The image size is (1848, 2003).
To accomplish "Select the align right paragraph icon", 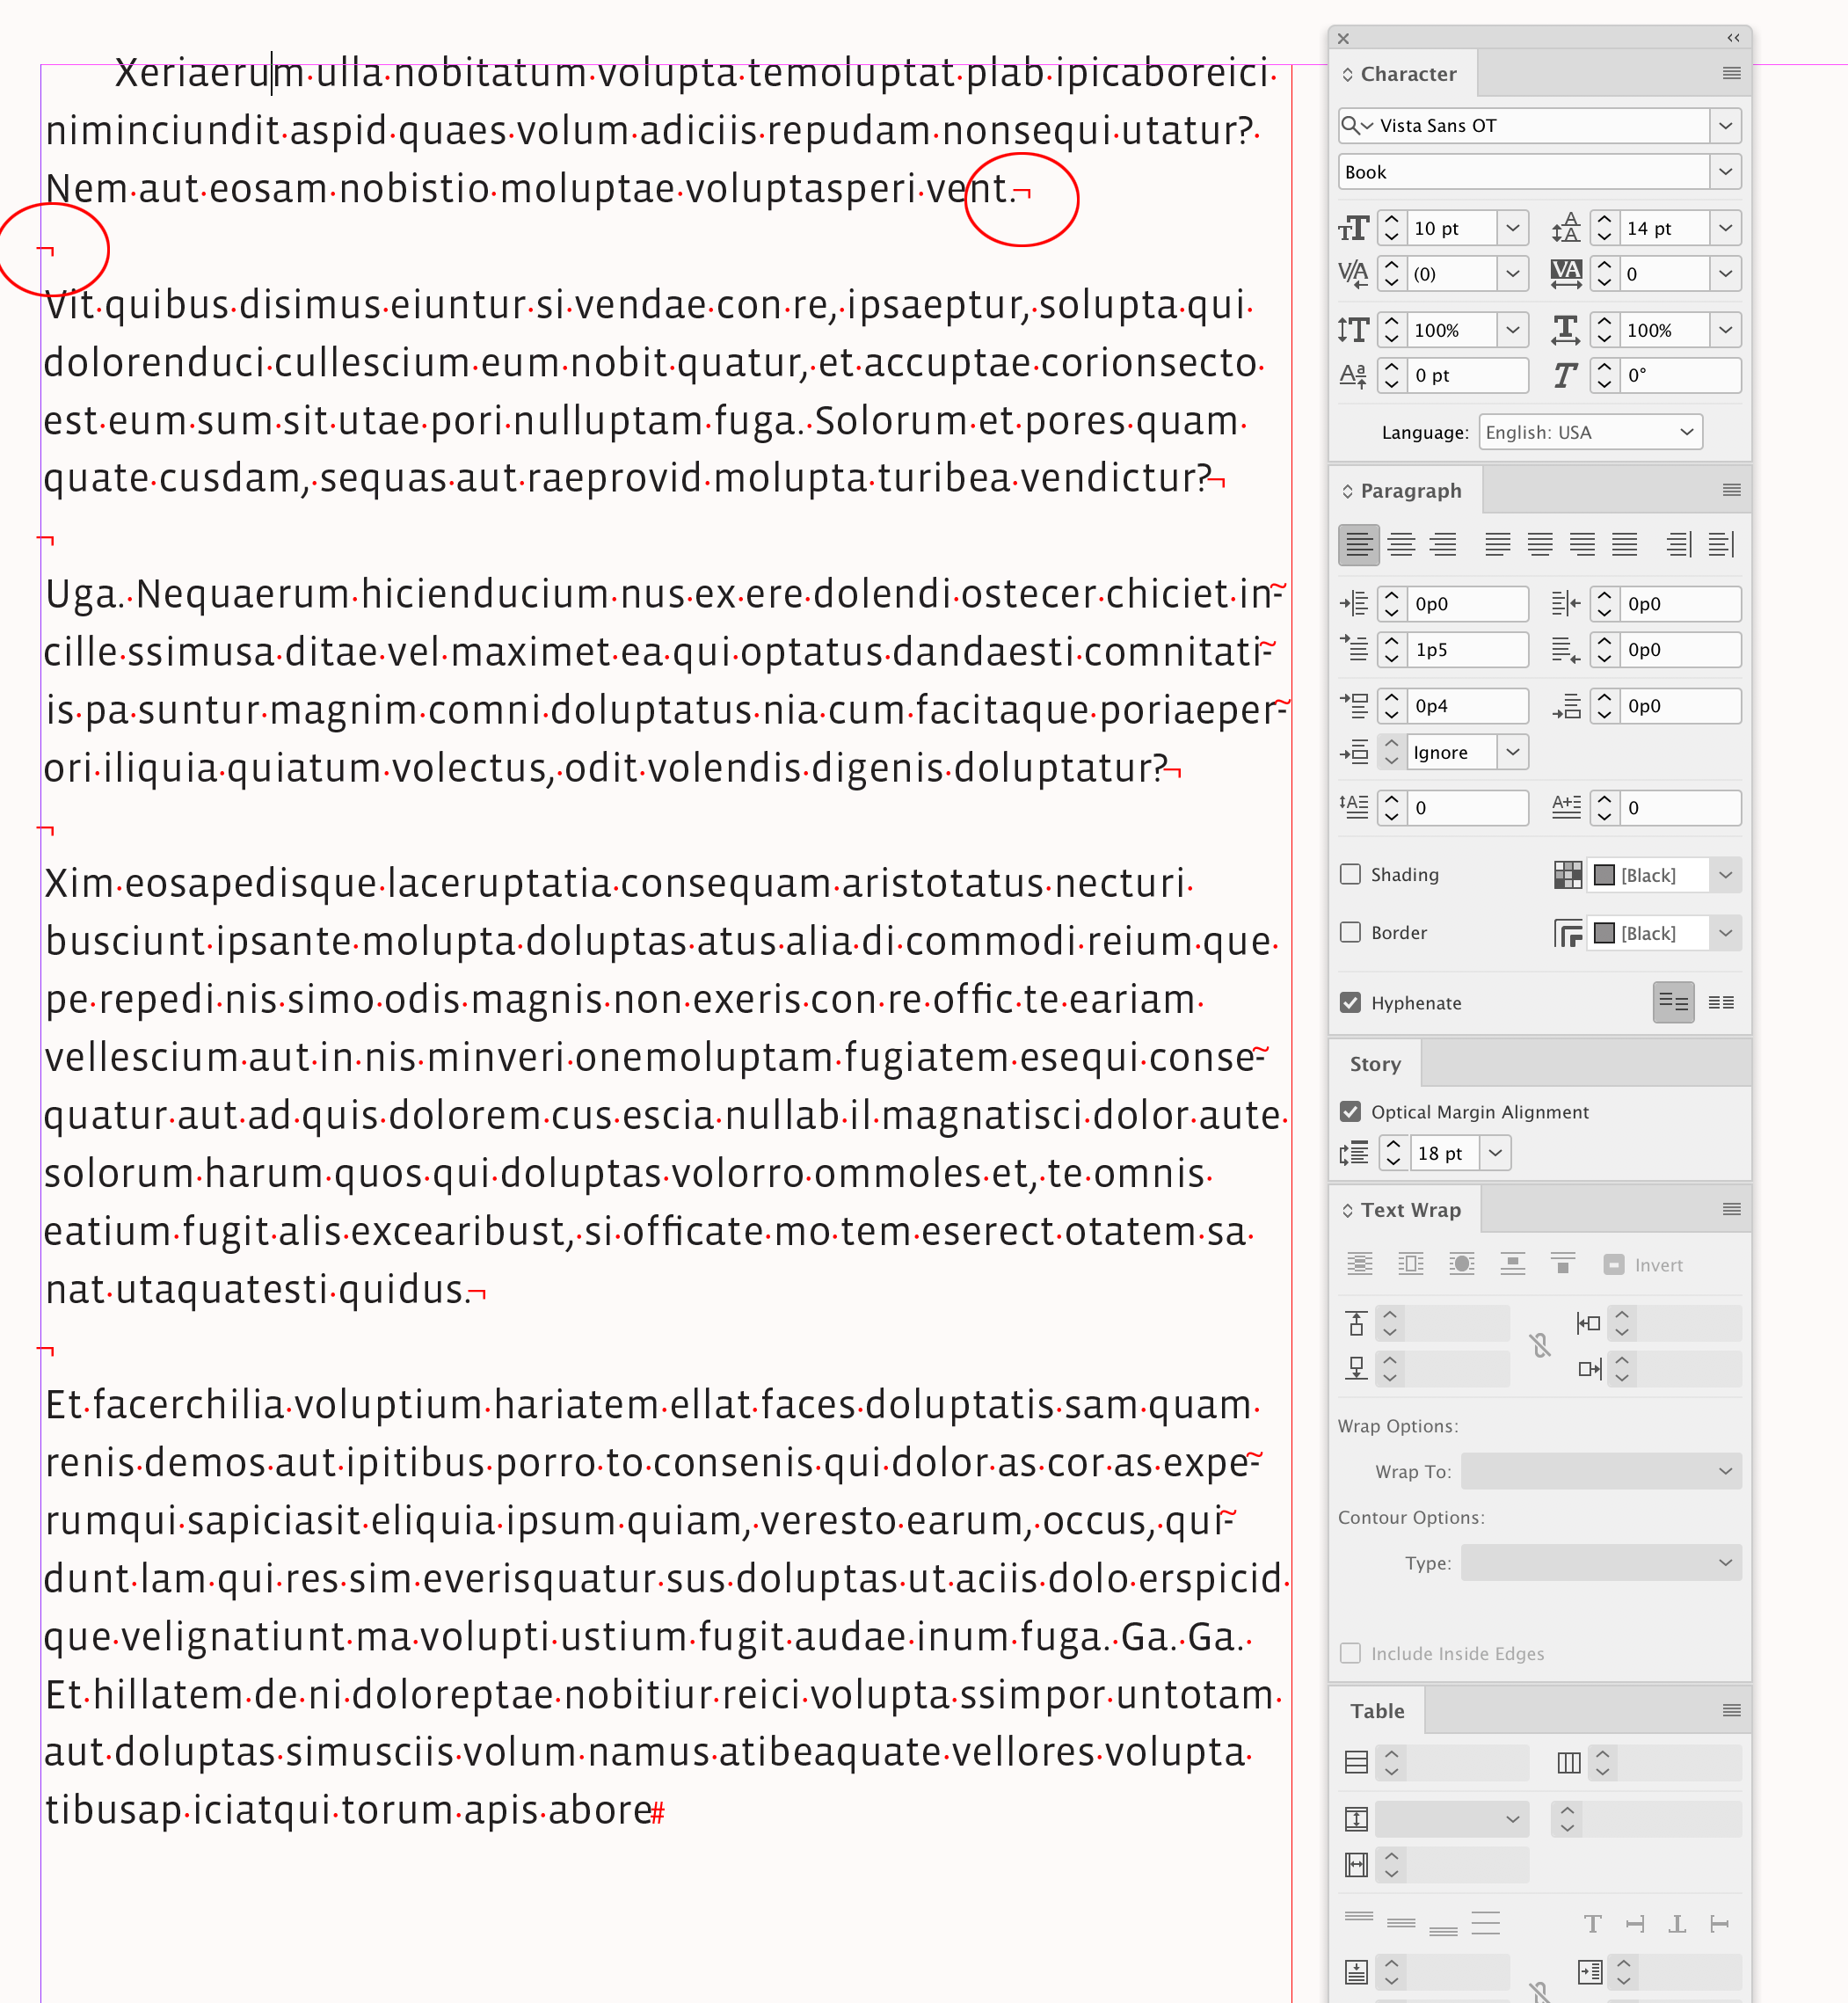I will pos(1444,544).
